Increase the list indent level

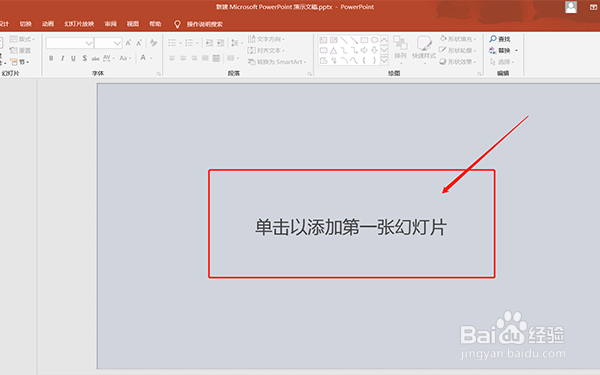click(220, 43)
